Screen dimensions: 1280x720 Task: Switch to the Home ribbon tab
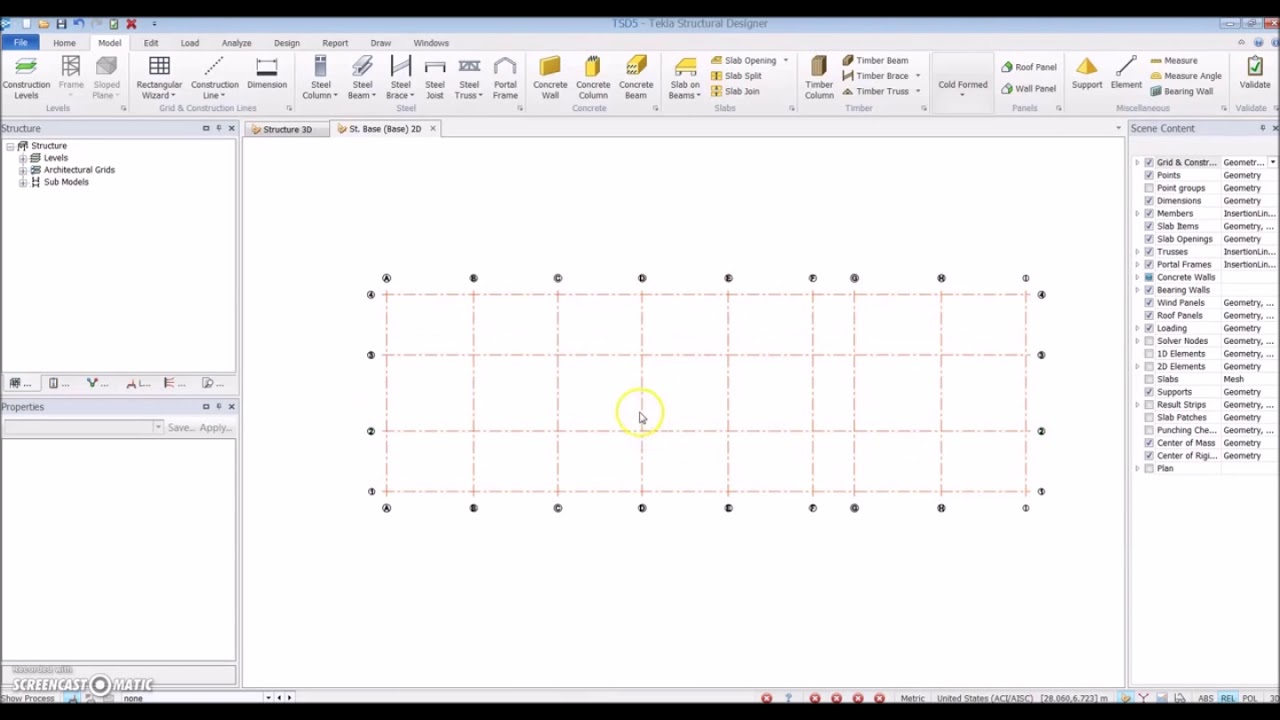click(64, 43)
